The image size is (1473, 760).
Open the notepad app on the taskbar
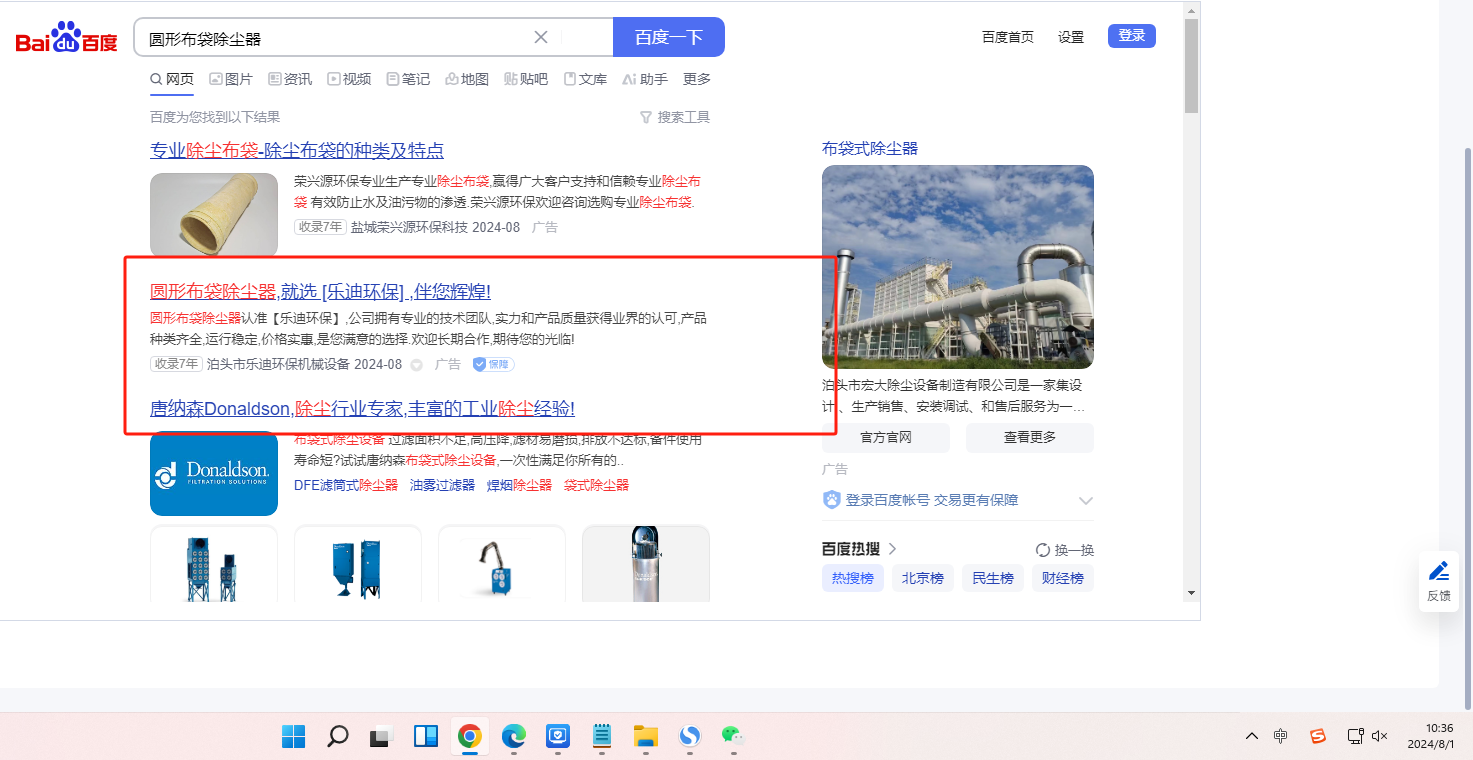pos(602,737)
